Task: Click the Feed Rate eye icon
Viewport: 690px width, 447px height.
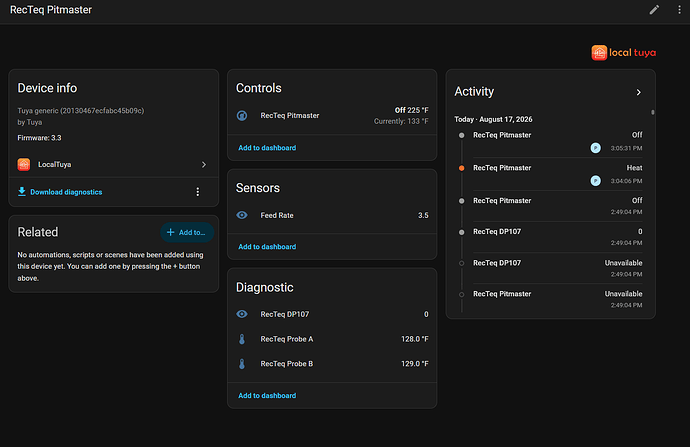Action: (242, 215)
